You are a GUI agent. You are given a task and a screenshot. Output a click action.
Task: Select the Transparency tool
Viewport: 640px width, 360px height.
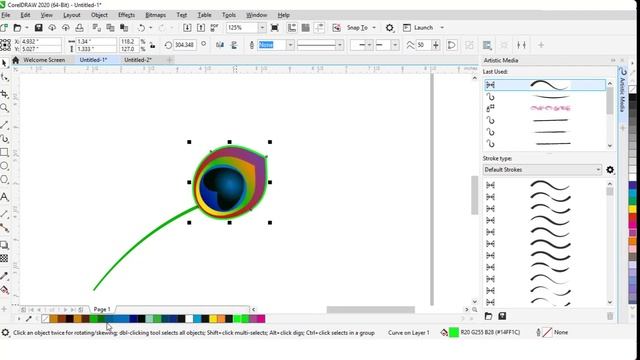[x=4, y=258]
